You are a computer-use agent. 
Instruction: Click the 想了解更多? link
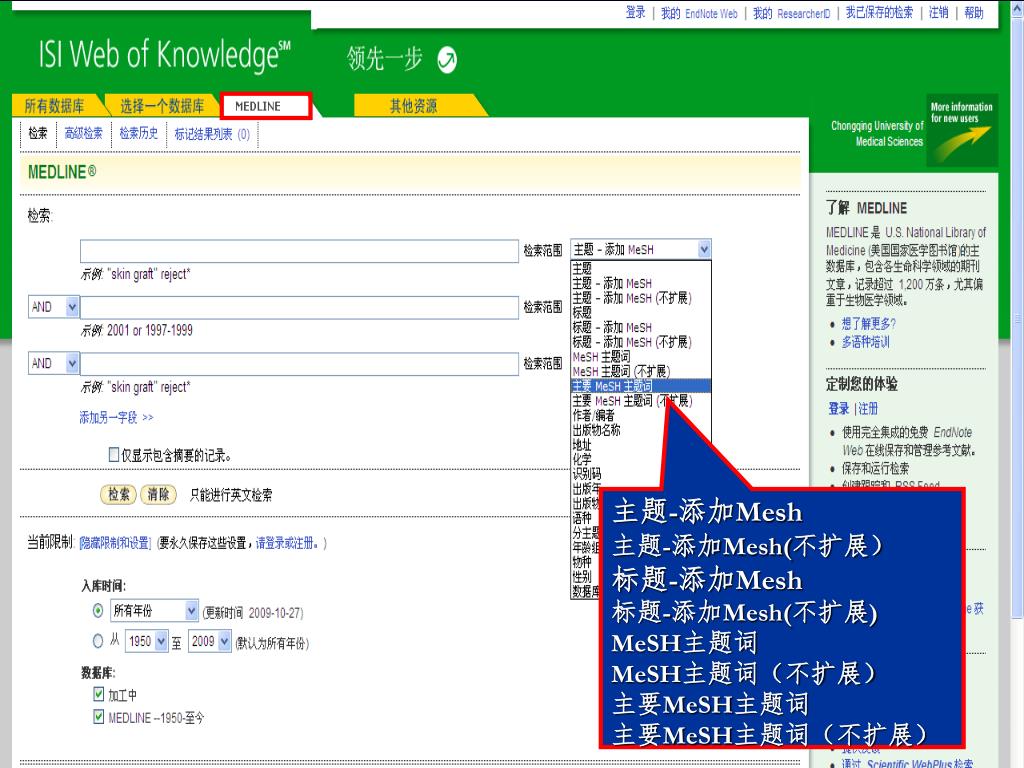(x=869, y=323)
